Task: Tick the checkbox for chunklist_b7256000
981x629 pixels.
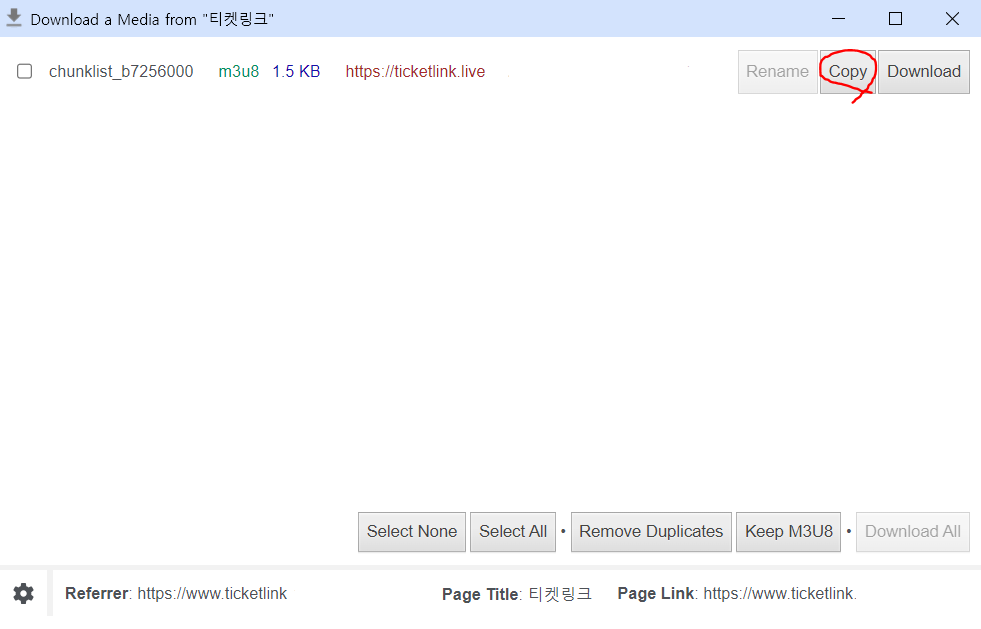Action: (x=25, y=72)
